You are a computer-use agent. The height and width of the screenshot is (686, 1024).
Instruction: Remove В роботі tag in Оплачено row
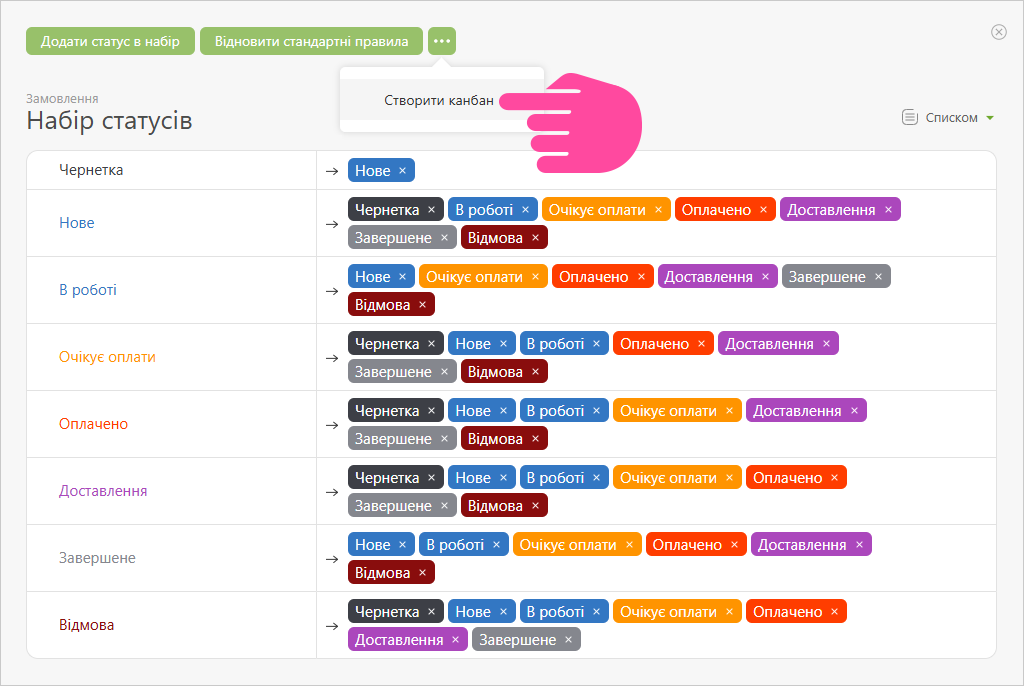[596, 411]
